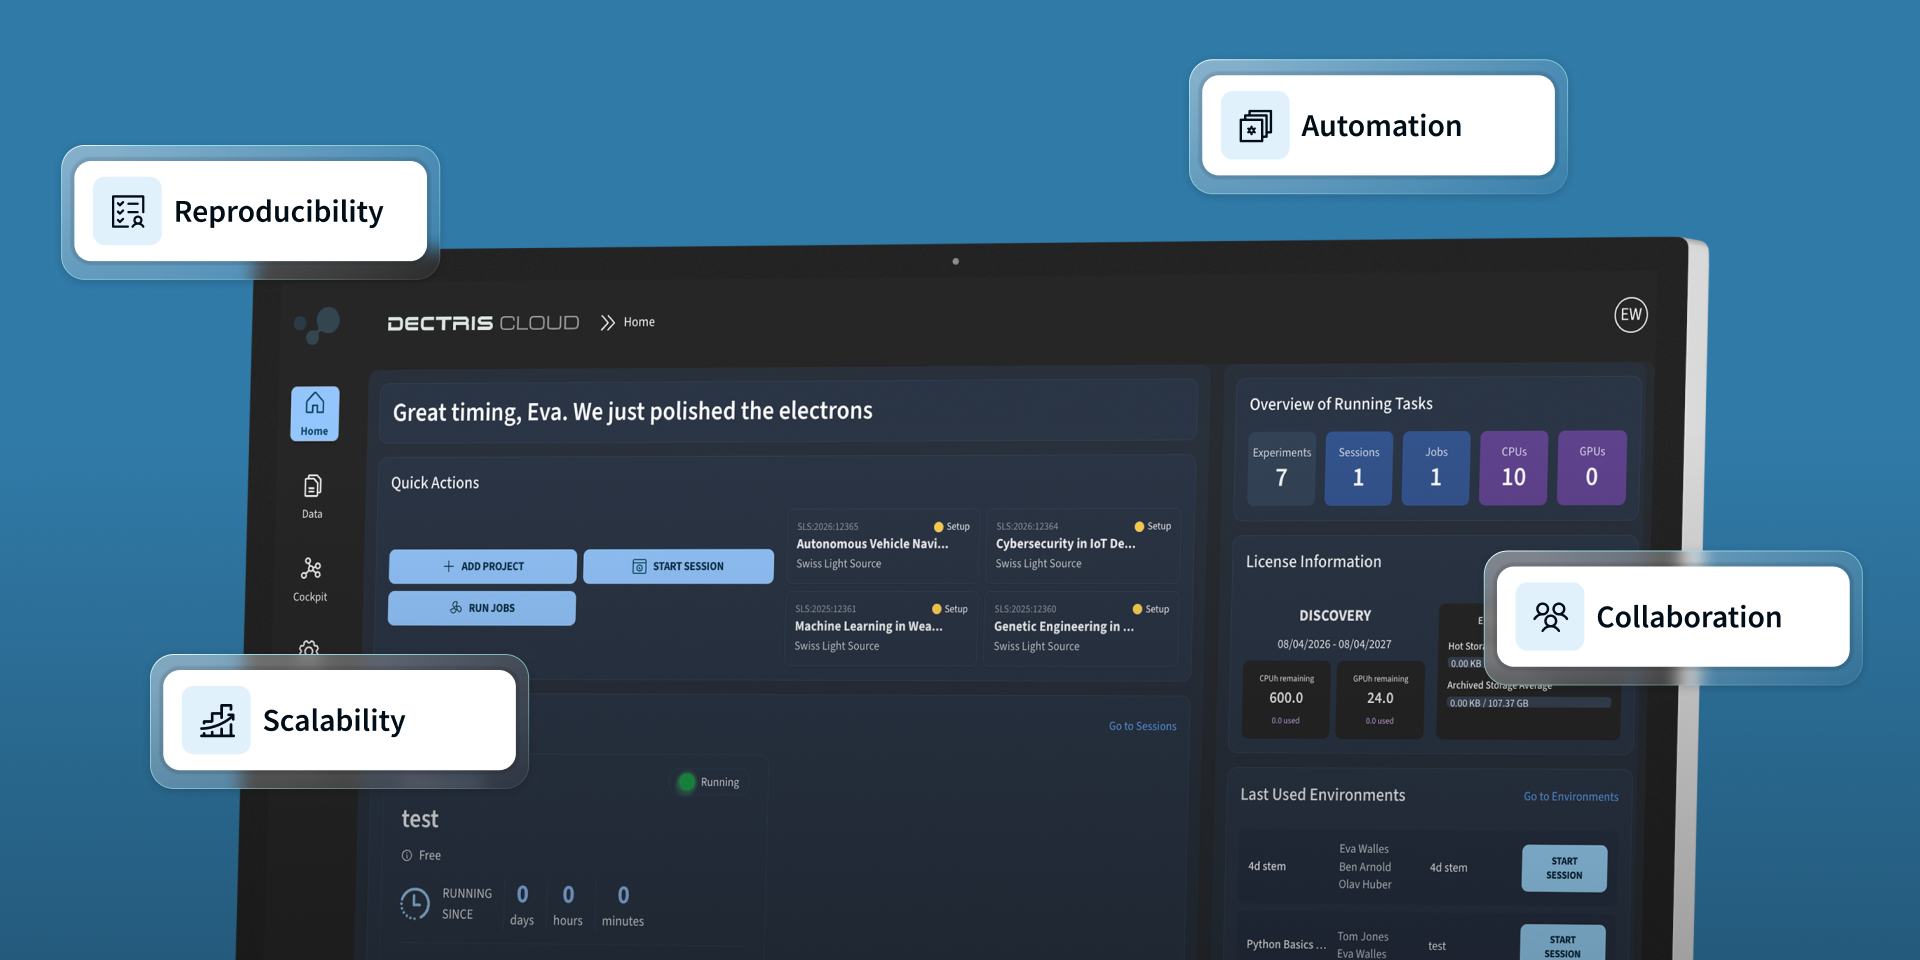The width and height of the screenshot is (1920, 960).
Task: Open the Home sidebar item
Action: (x=314, y=413)
